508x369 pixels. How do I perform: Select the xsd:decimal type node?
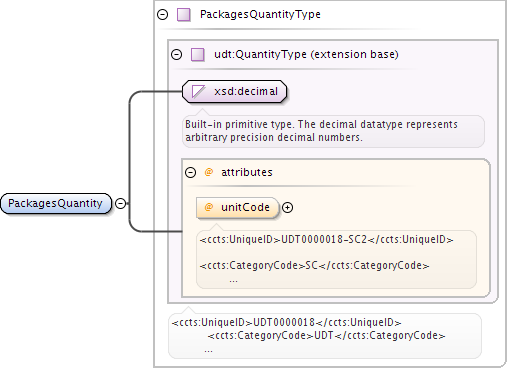coord(235,91)
